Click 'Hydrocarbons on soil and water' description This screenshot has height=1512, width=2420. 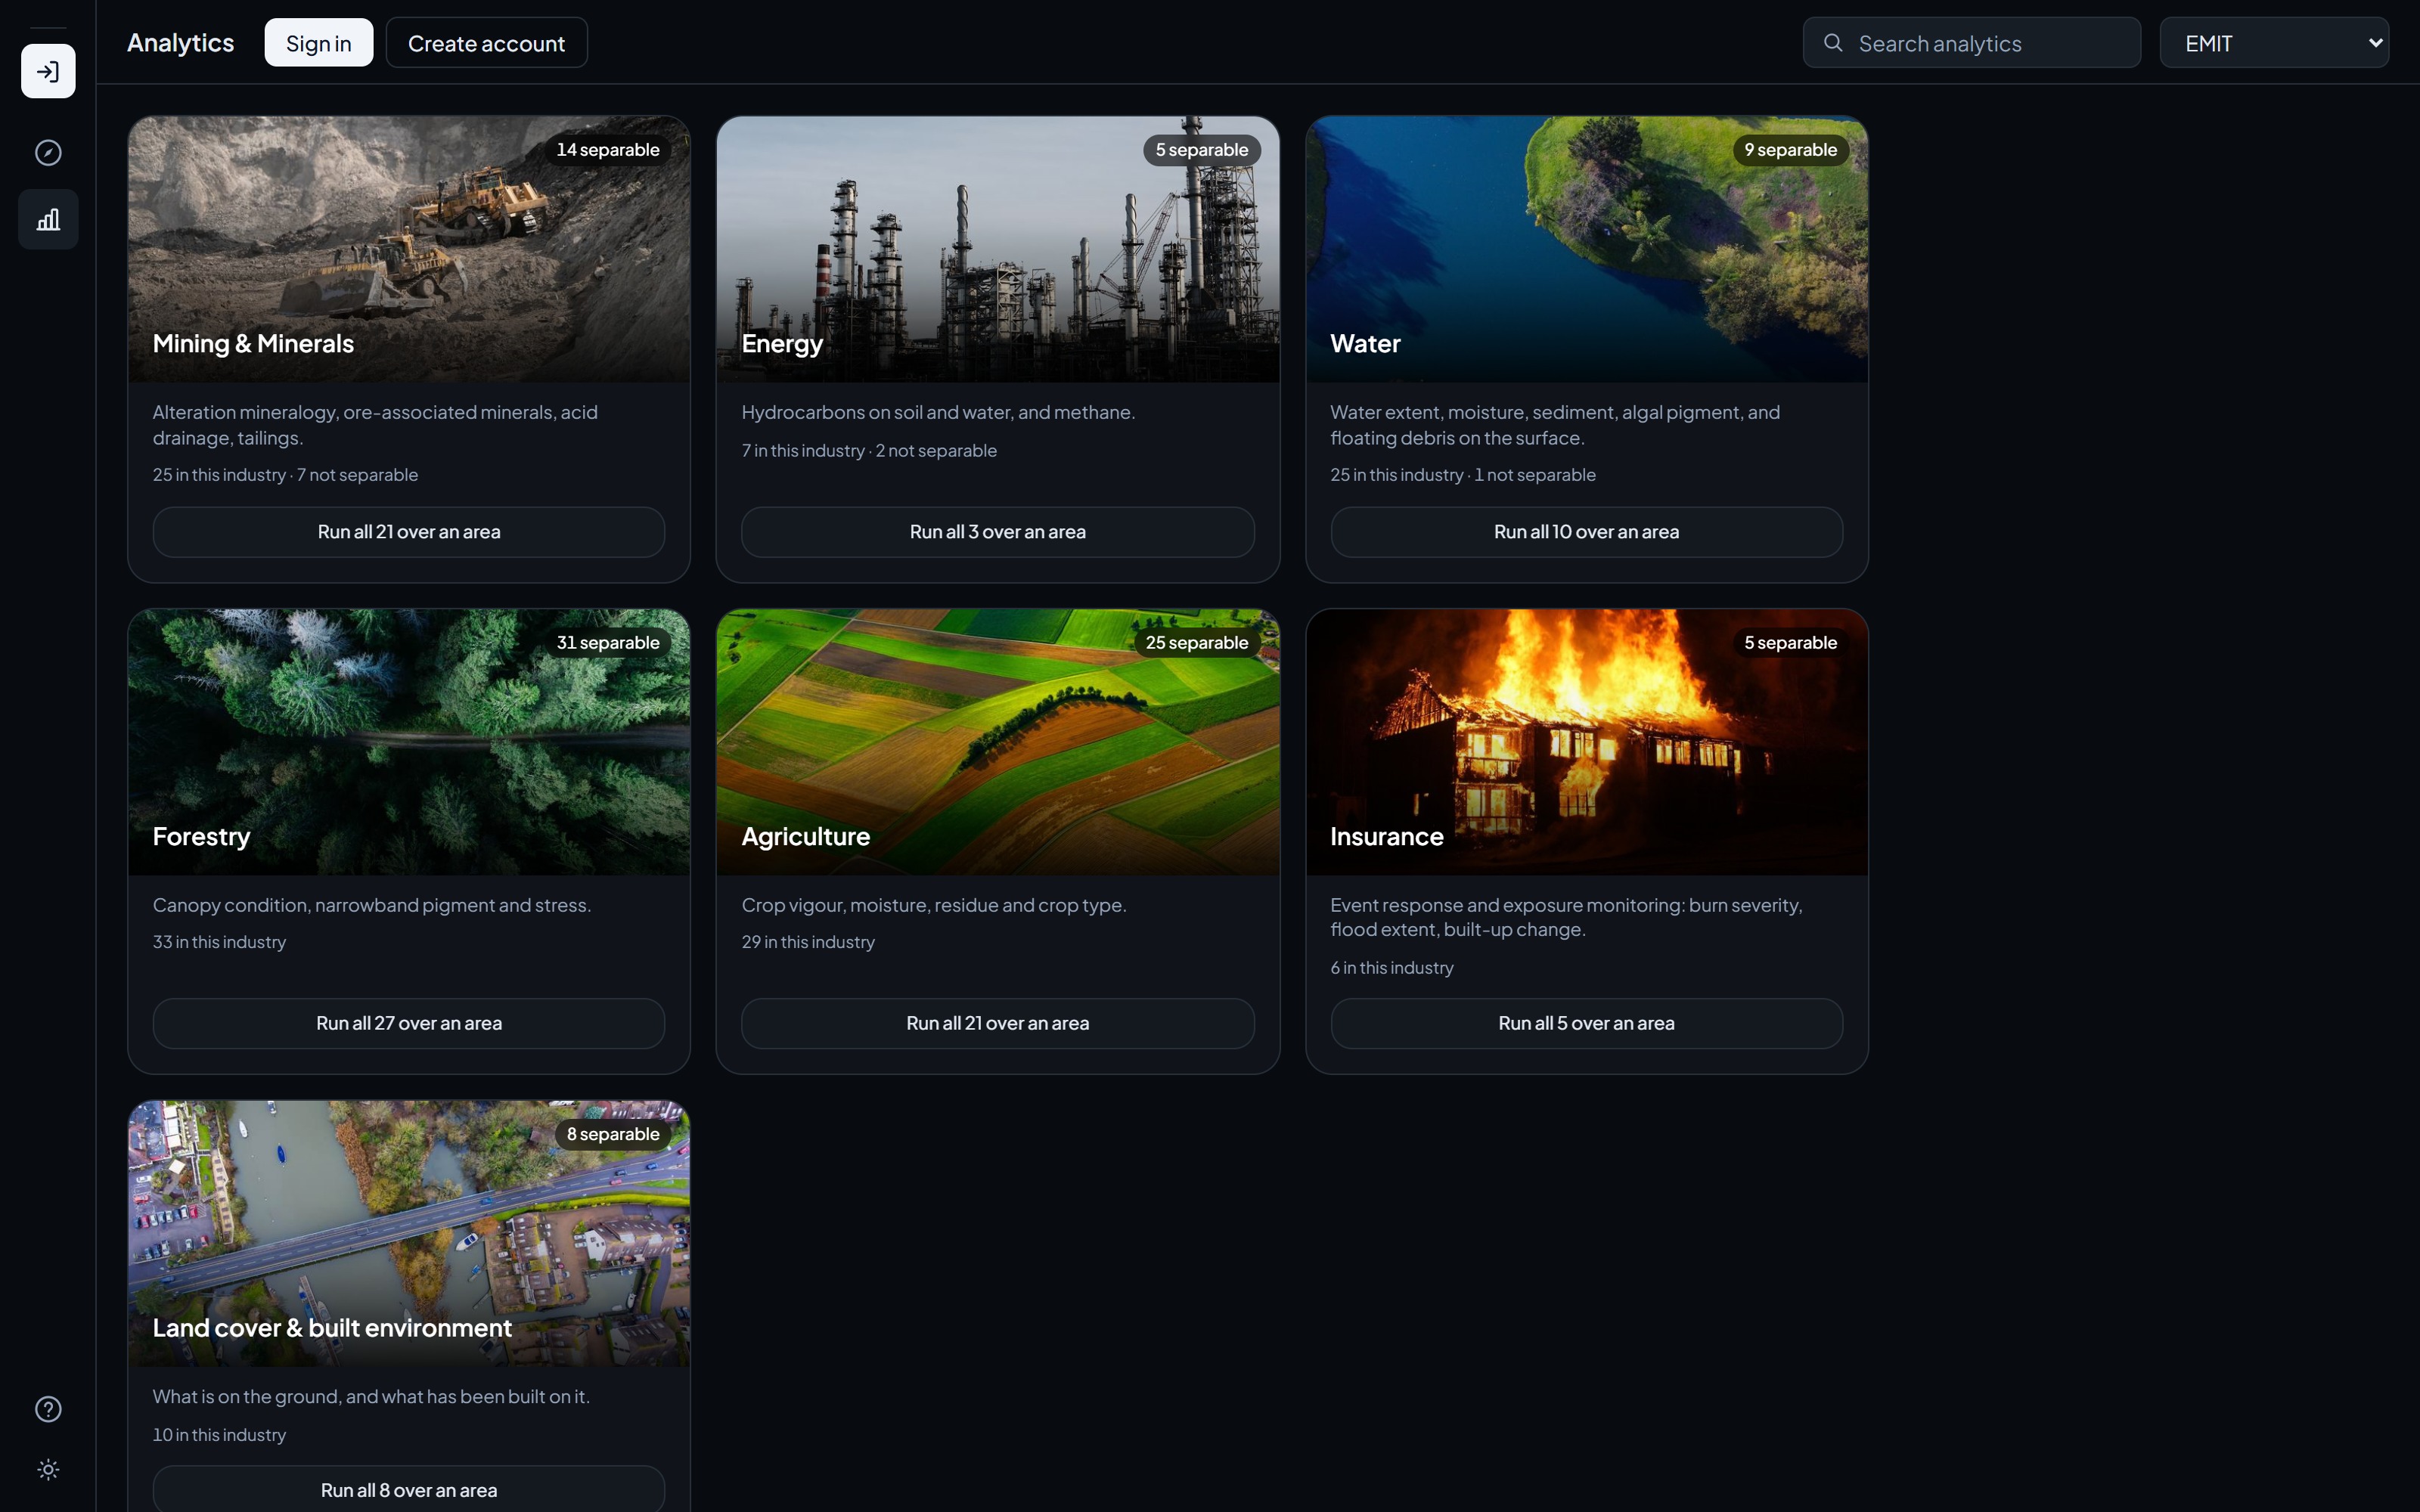coord(938,412)
